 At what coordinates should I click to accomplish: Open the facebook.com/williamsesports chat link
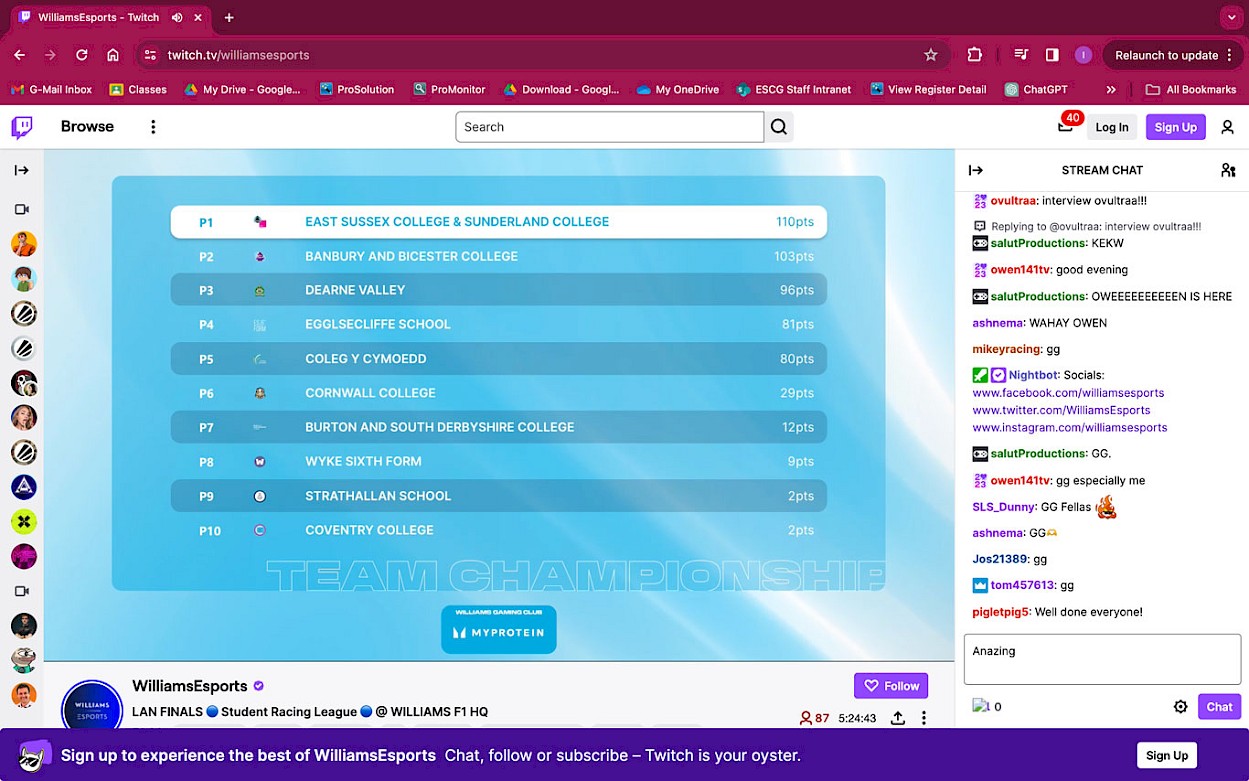coord(1068,393)
